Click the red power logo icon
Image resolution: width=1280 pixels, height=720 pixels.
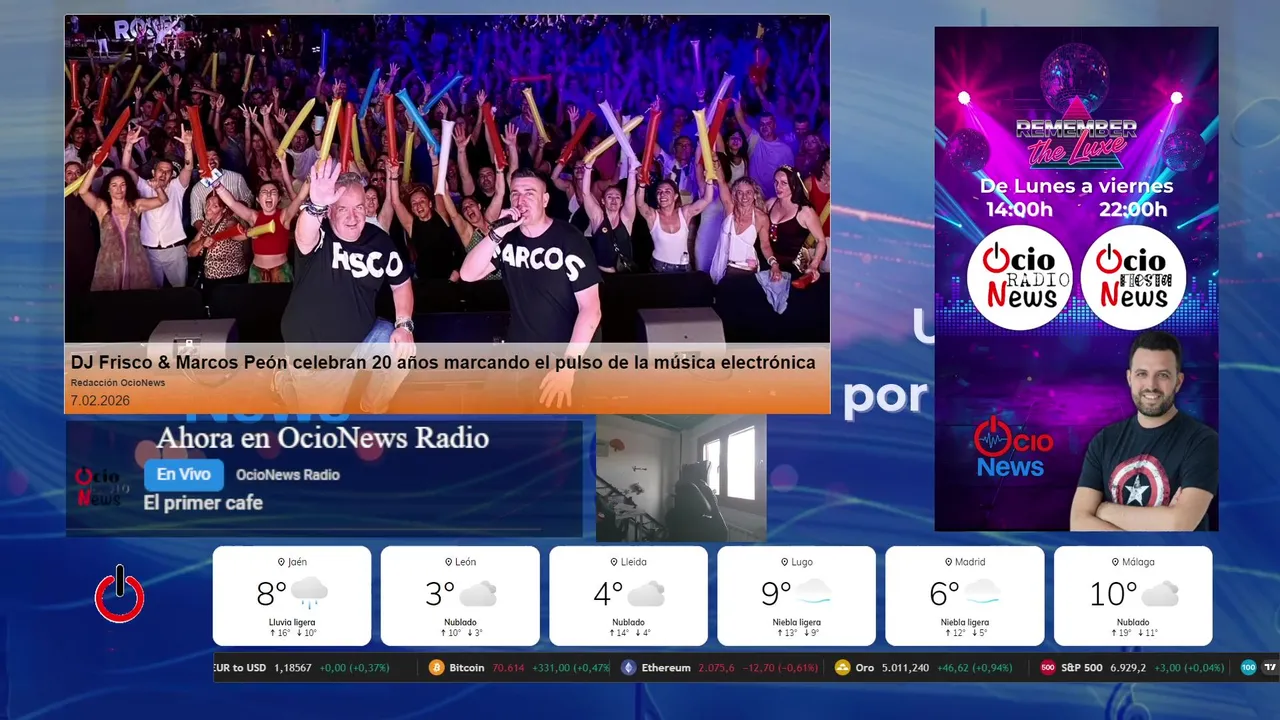click(120, 594)
